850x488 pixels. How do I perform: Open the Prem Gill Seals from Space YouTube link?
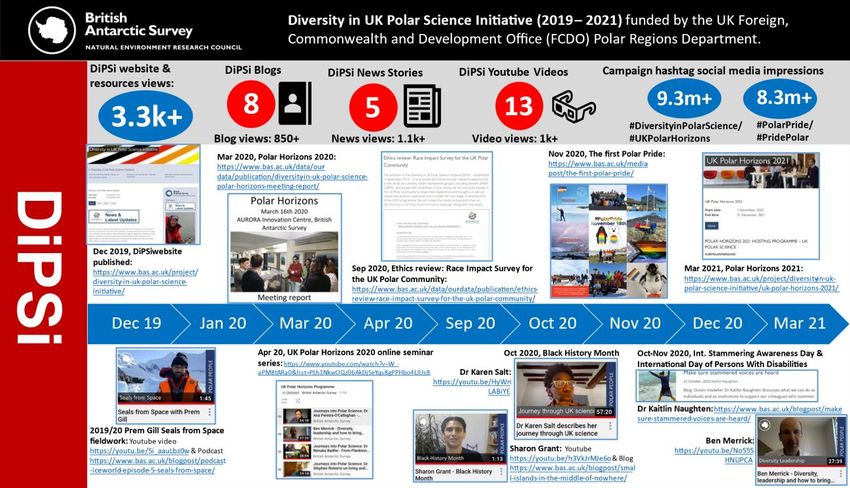[139, 451]
